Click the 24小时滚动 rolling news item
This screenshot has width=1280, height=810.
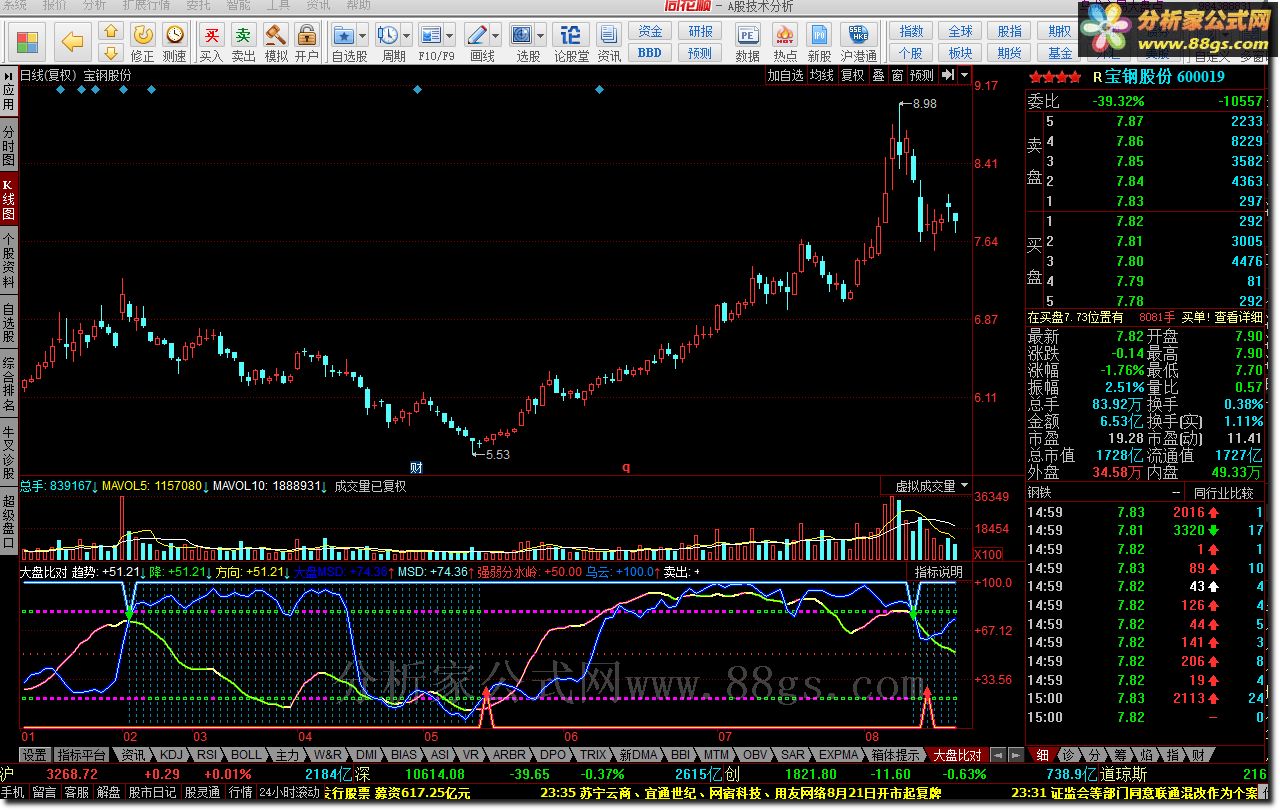click(289, 792)
